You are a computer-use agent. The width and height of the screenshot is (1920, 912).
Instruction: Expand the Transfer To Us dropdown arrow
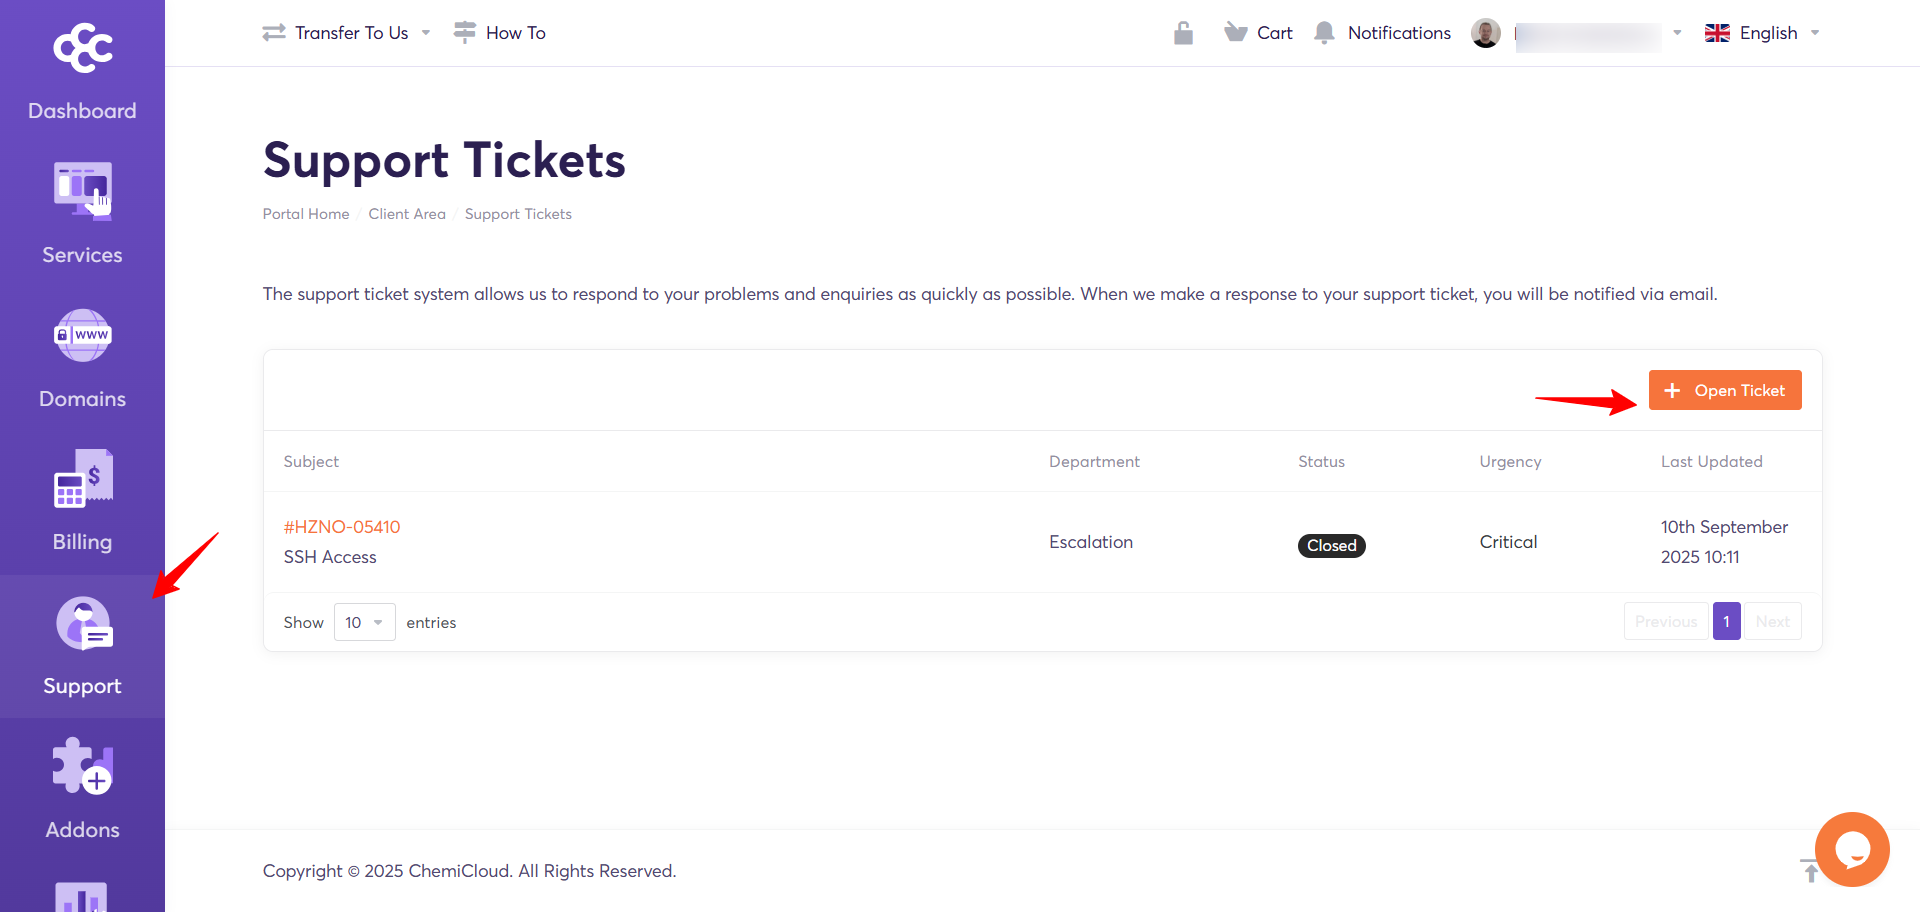[426, 33]
